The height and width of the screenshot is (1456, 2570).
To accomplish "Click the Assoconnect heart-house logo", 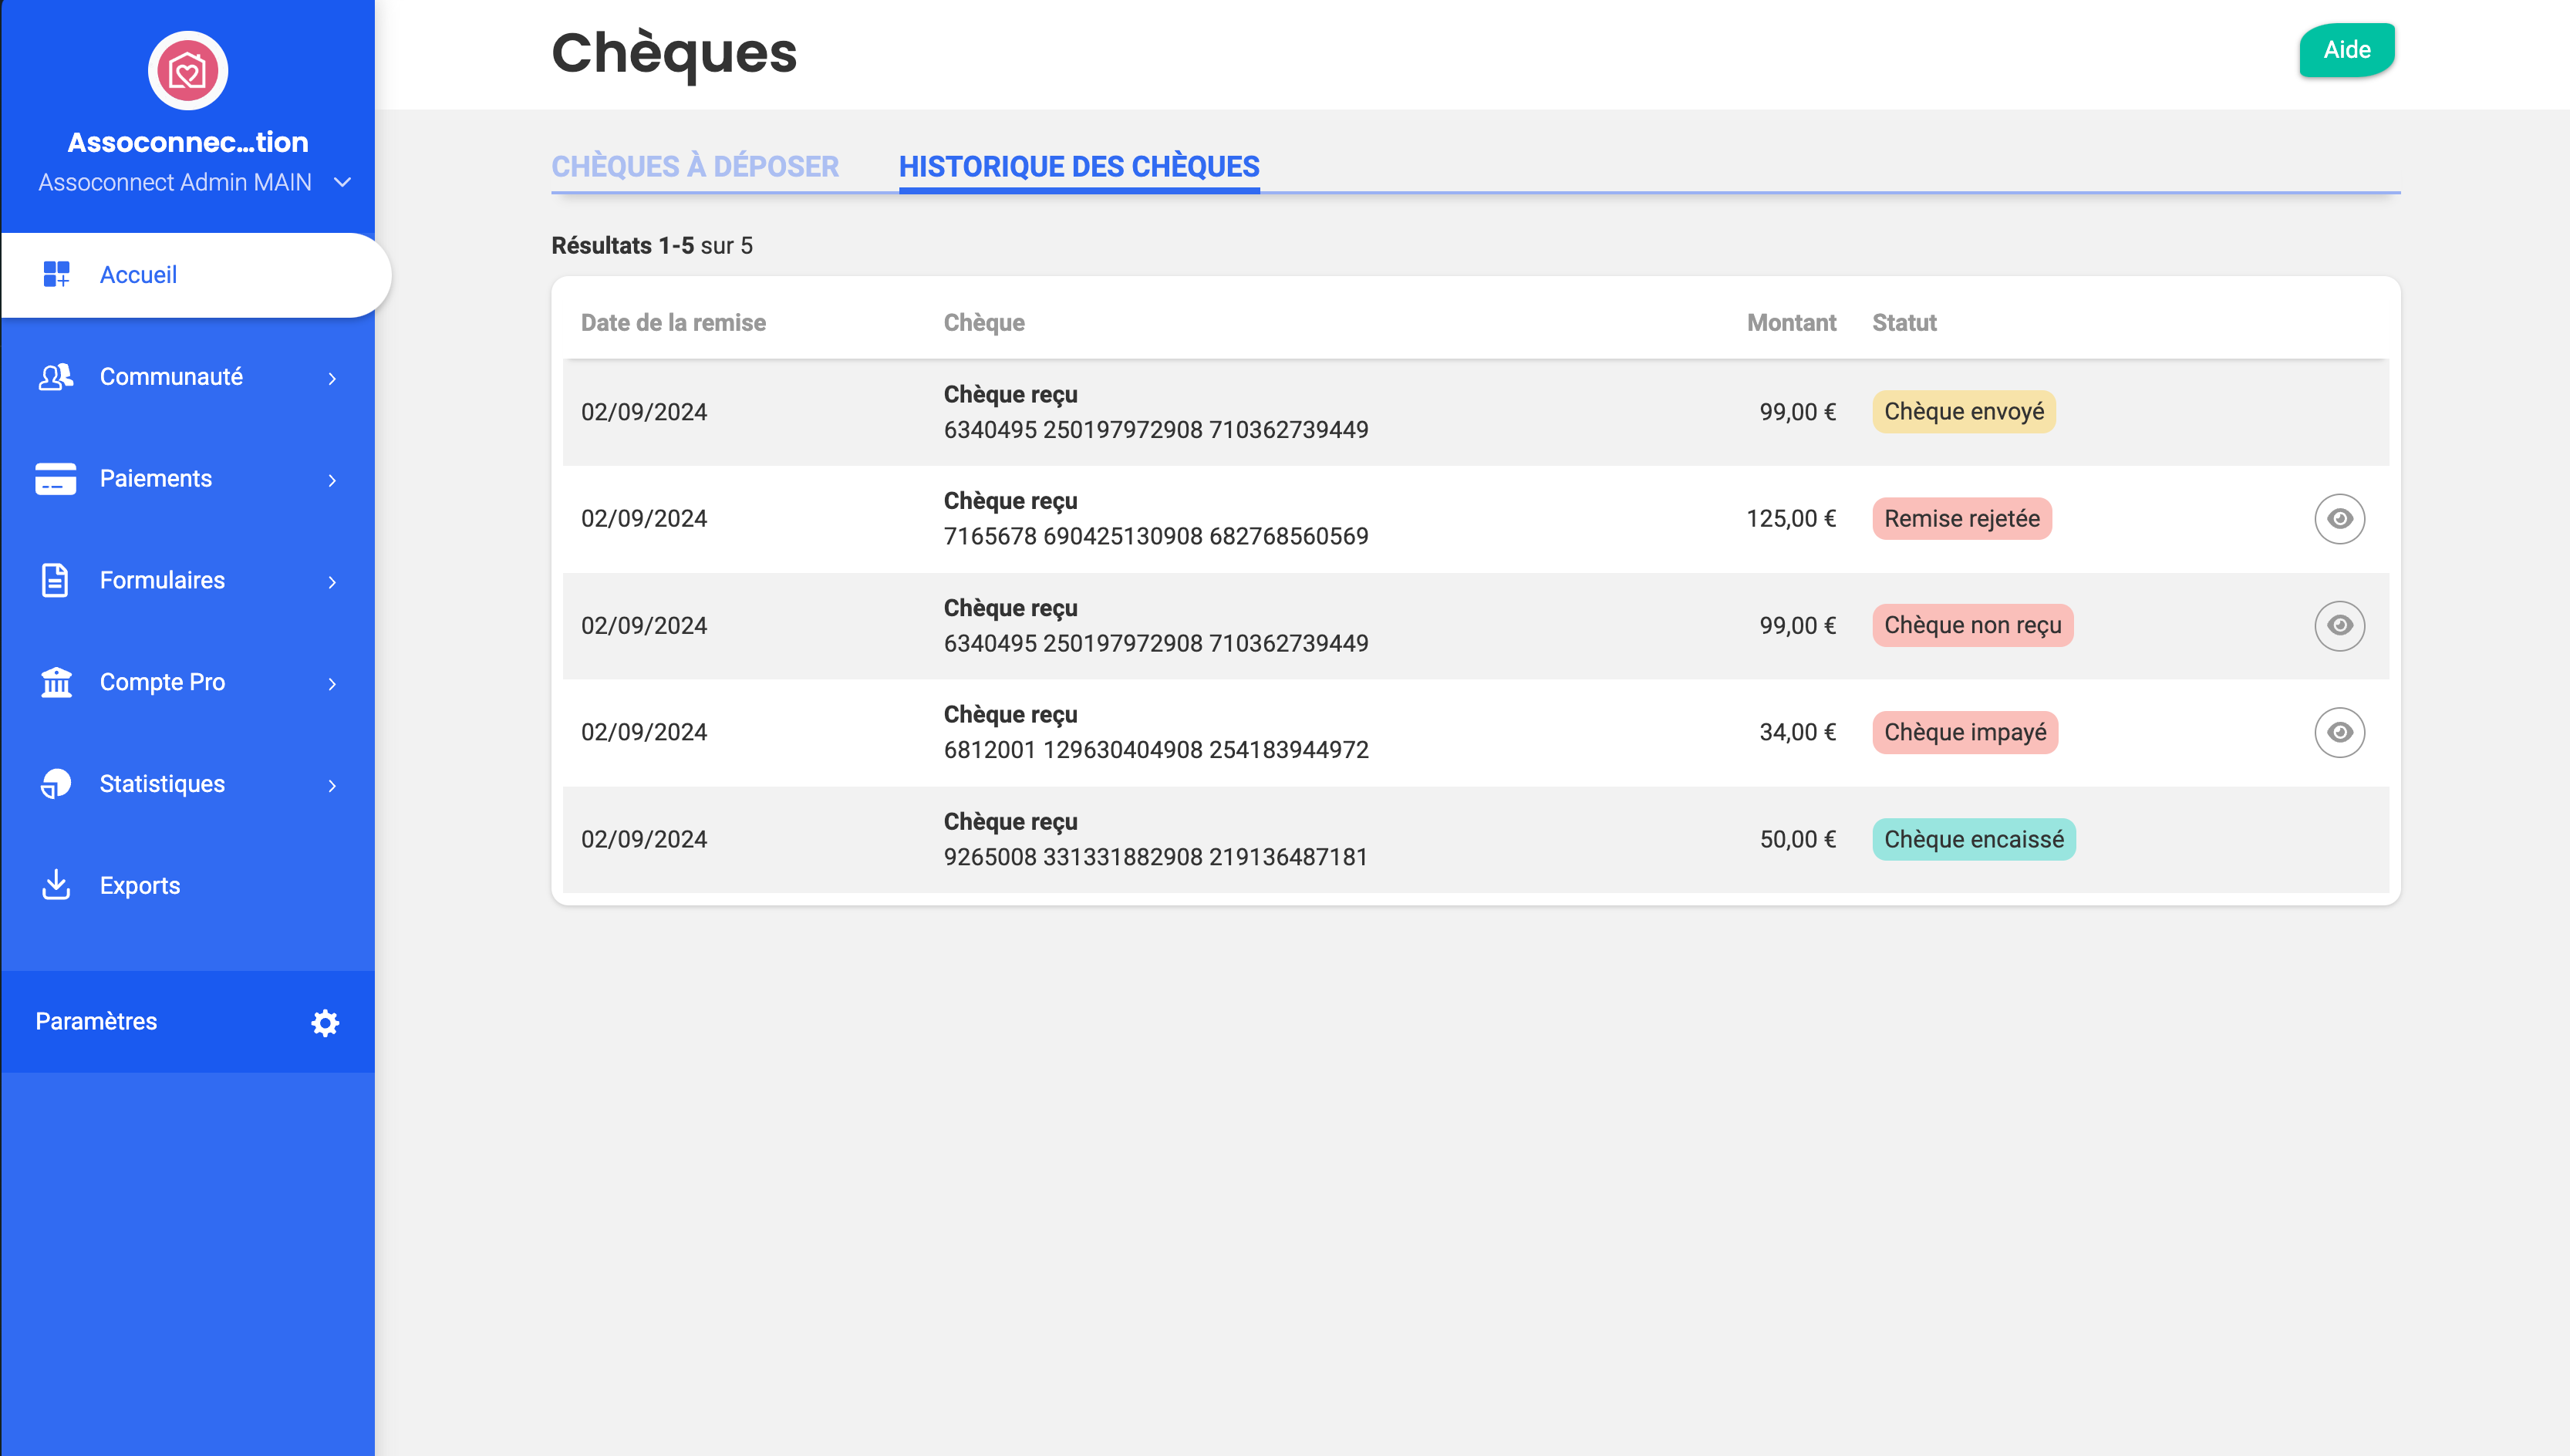I will pos(188,71).
